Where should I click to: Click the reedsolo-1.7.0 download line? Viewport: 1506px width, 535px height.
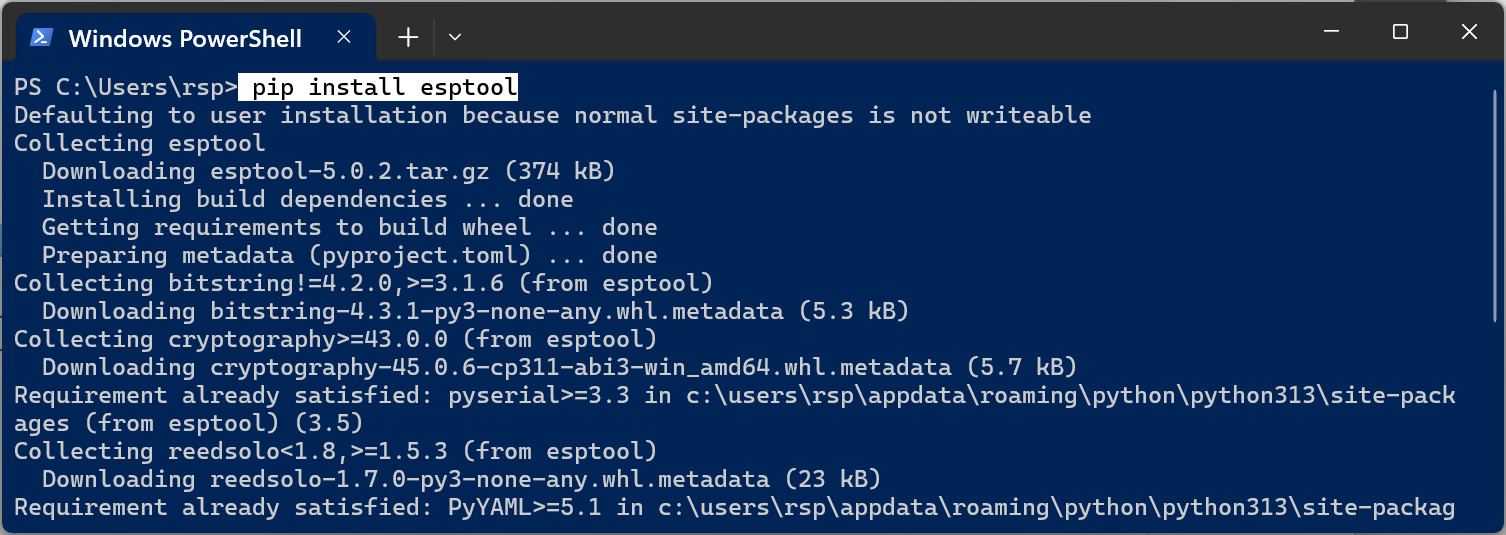coord(461,479)
